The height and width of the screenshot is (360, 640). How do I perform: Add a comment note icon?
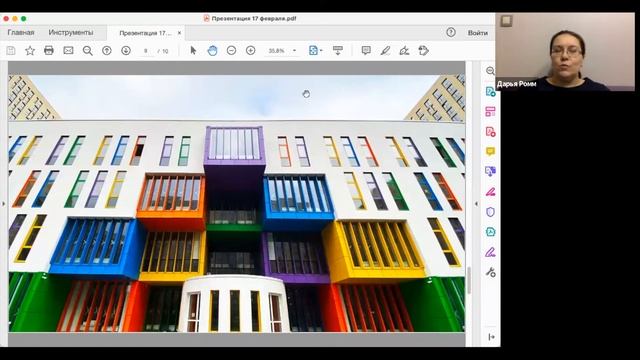(x=366, y=51)
